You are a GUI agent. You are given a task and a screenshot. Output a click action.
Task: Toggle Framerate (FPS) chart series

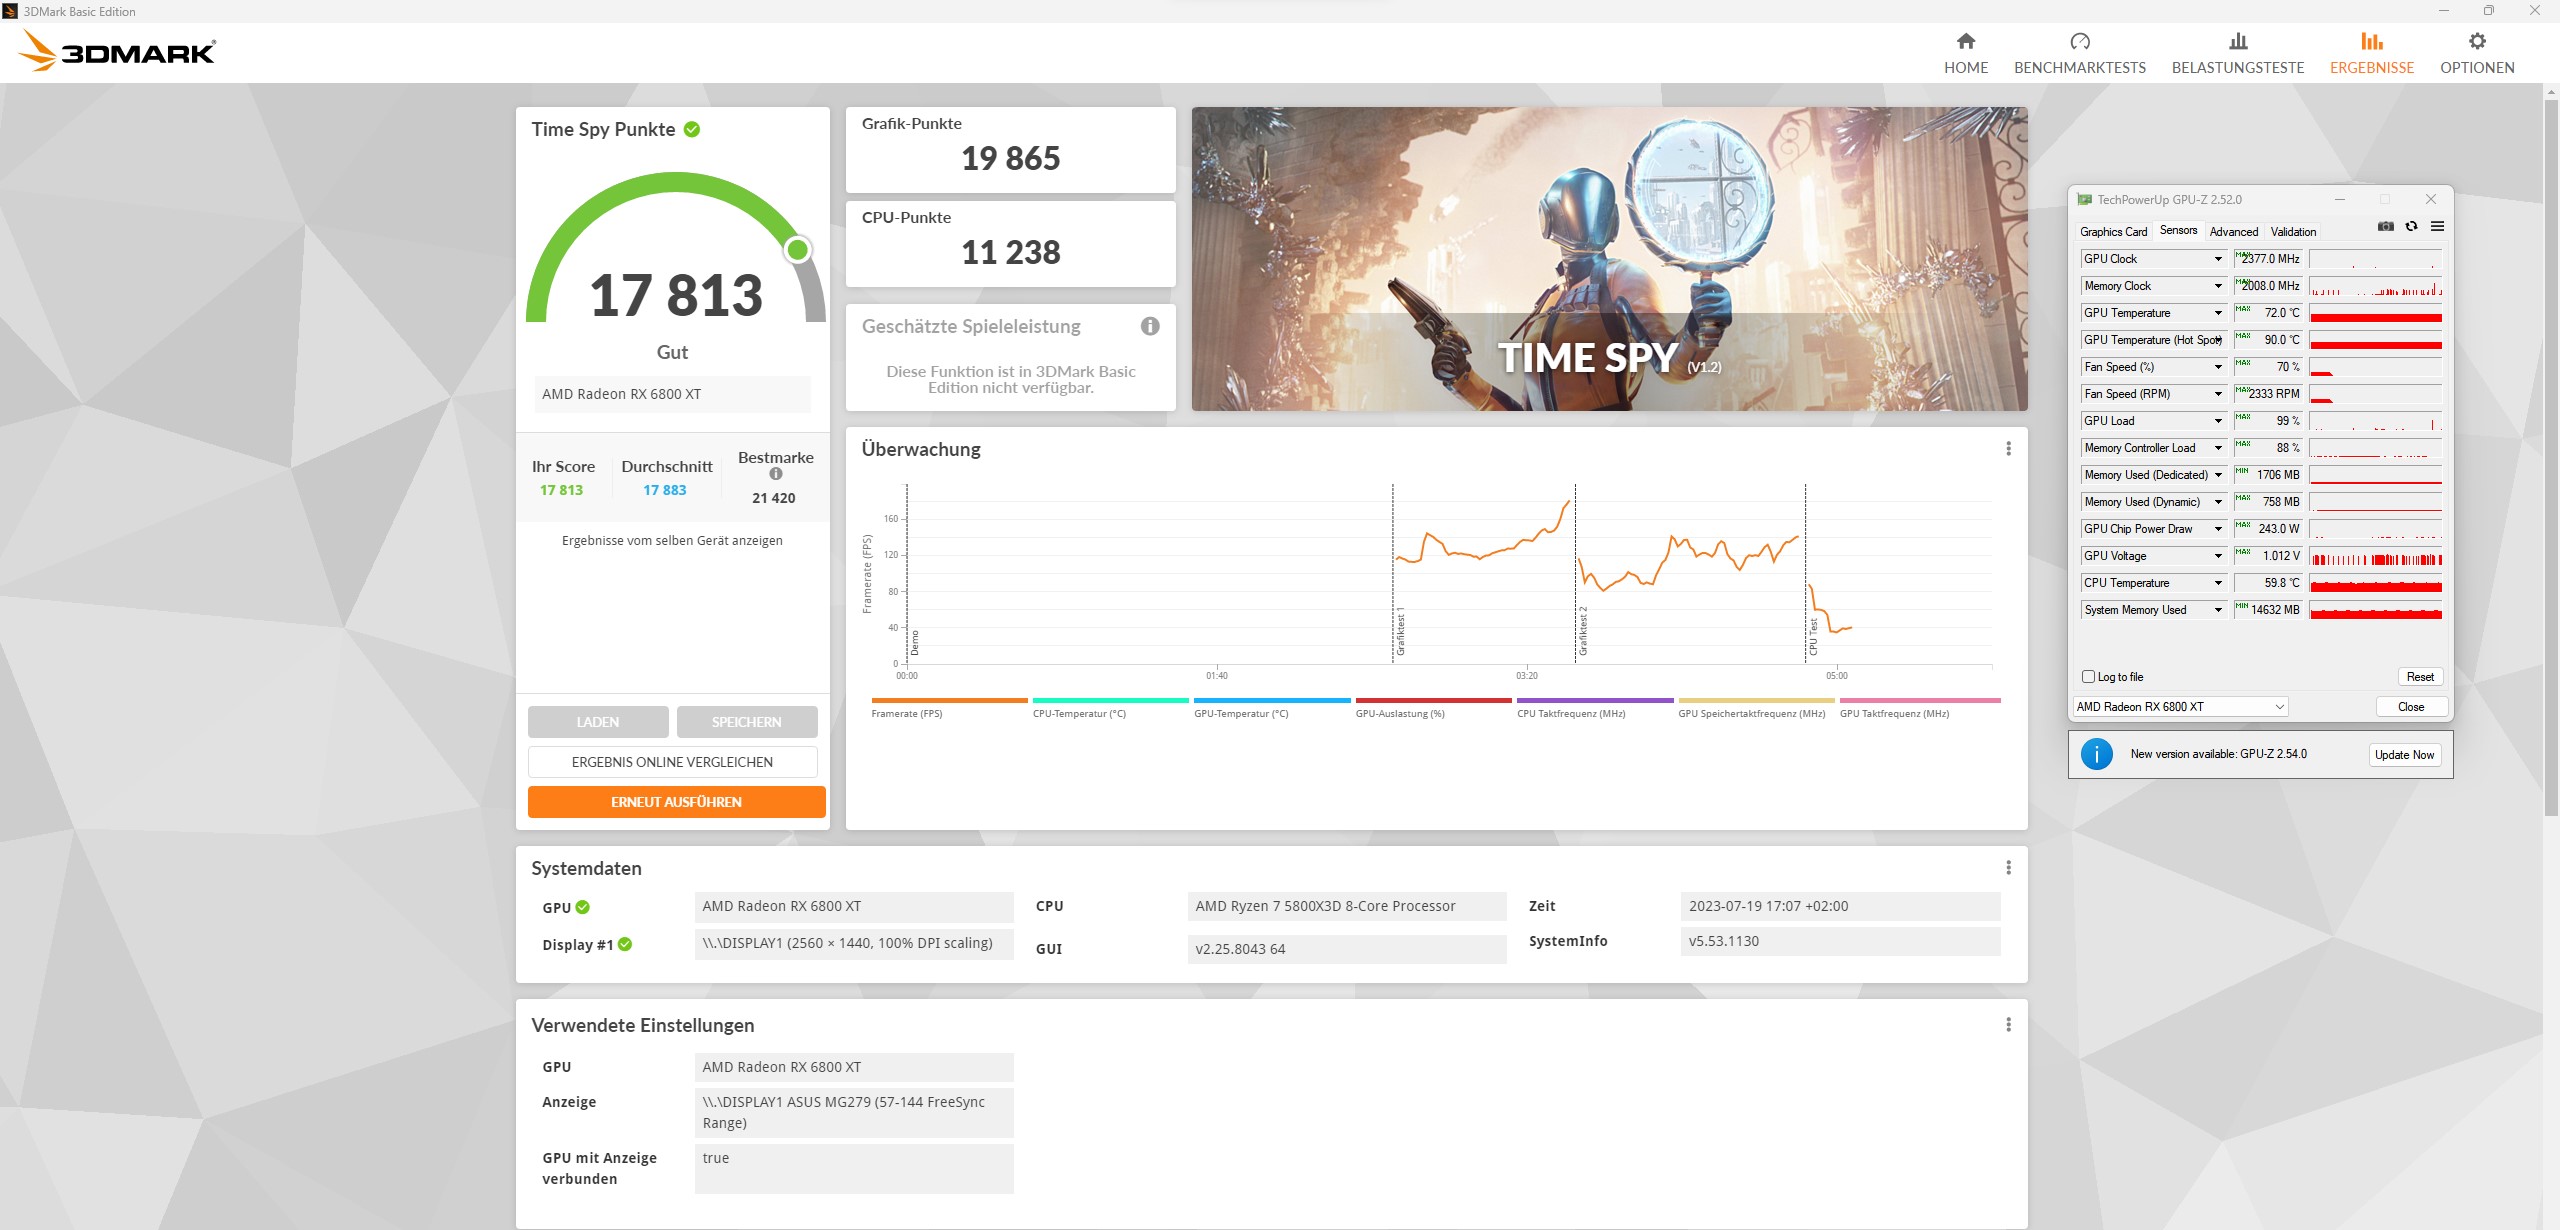(949, 708)
